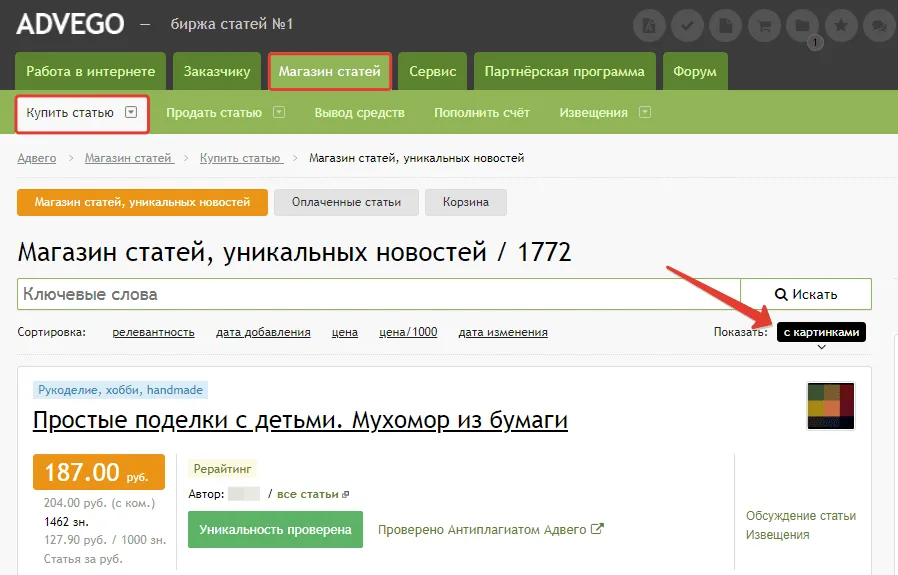Click the folder icon with badge
This screenshot has height=575, width=898.
(802, 26)
